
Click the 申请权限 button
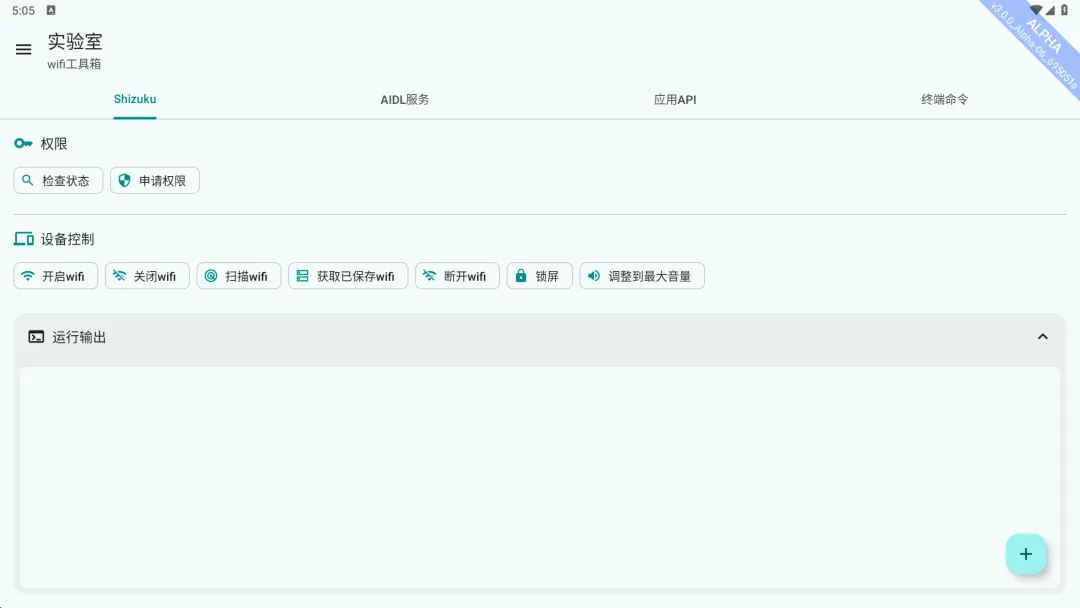(x=155, y=180)
